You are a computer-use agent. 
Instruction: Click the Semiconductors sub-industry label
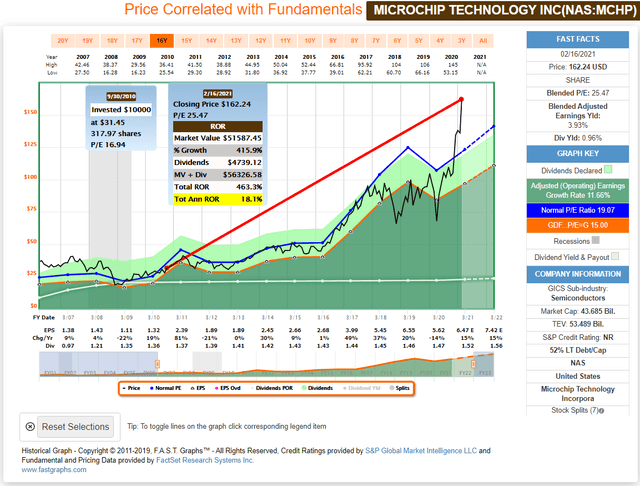click(x=578, y=298)
